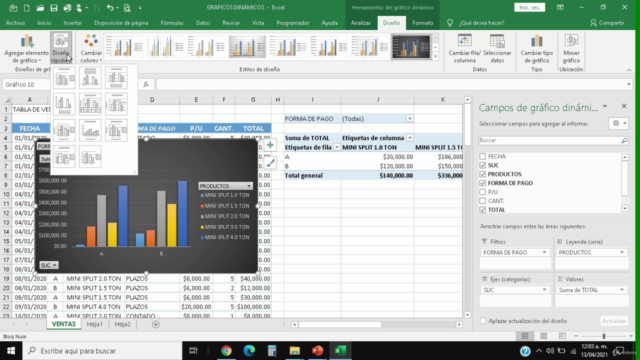Viewport: 640px width, 360px height.
Task: Check the P/U field checkbox
Action: coord(482,192)
